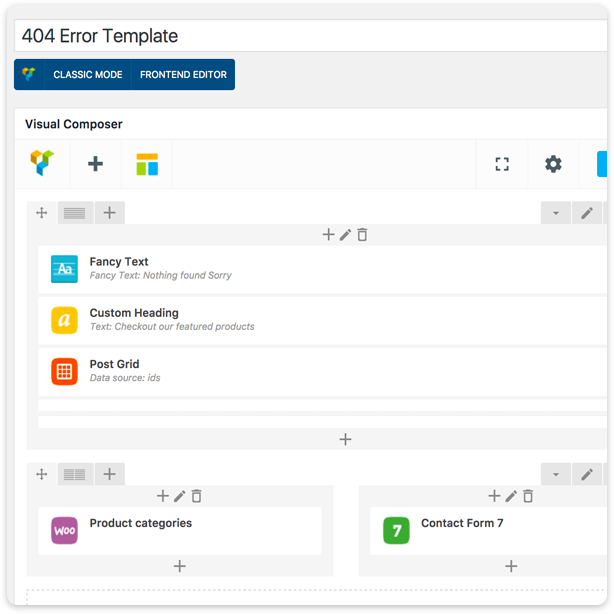Open the Templates colored-blocks icon

click(147, 164)
